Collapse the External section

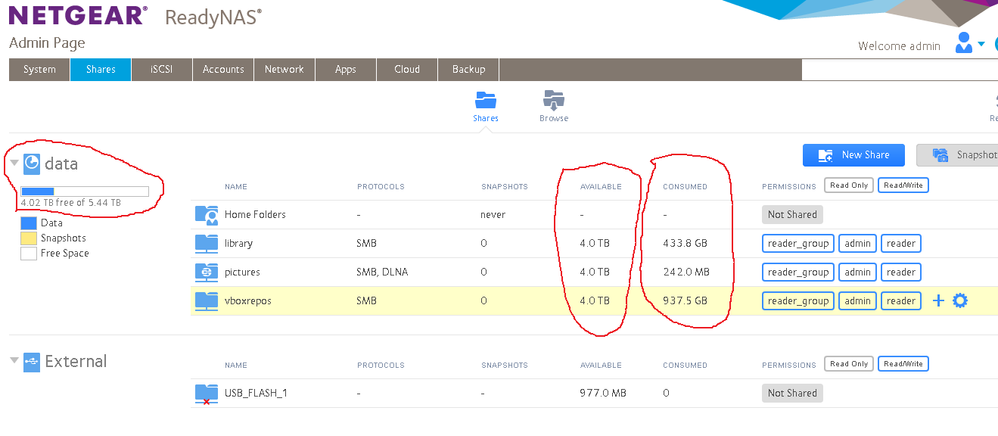click(x=14, y=361)
